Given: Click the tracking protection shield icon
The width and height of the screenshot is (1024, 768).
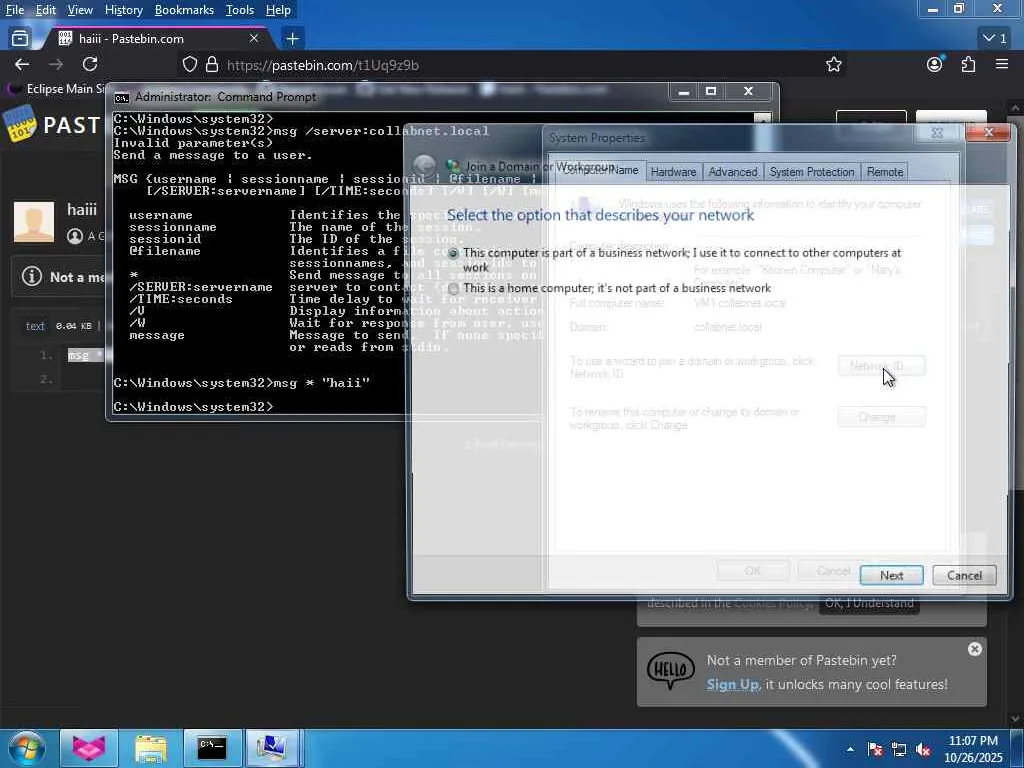Looking at the screenshot, I should pos(189,64).
